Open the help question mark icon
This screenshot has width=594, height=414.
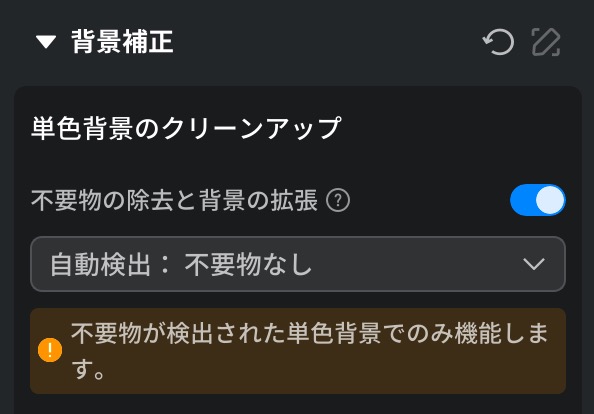338,200
